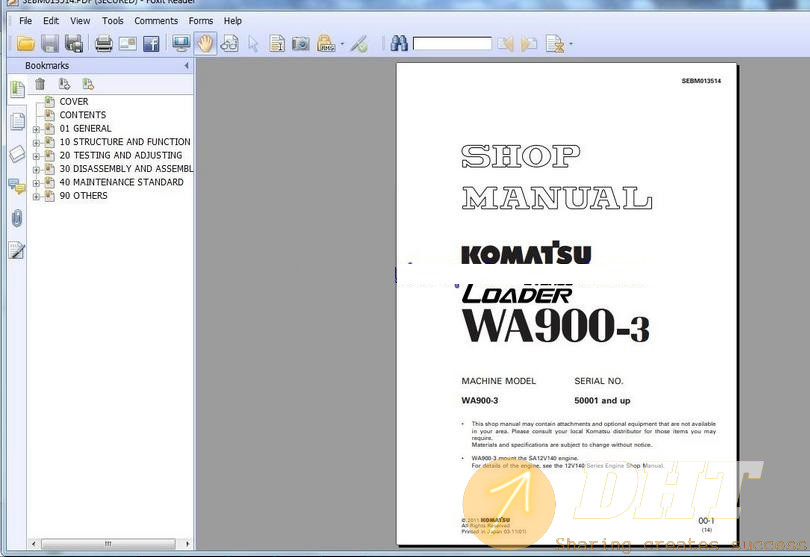
Task: Go to the previous search result arrow
Action: (505, 44)
